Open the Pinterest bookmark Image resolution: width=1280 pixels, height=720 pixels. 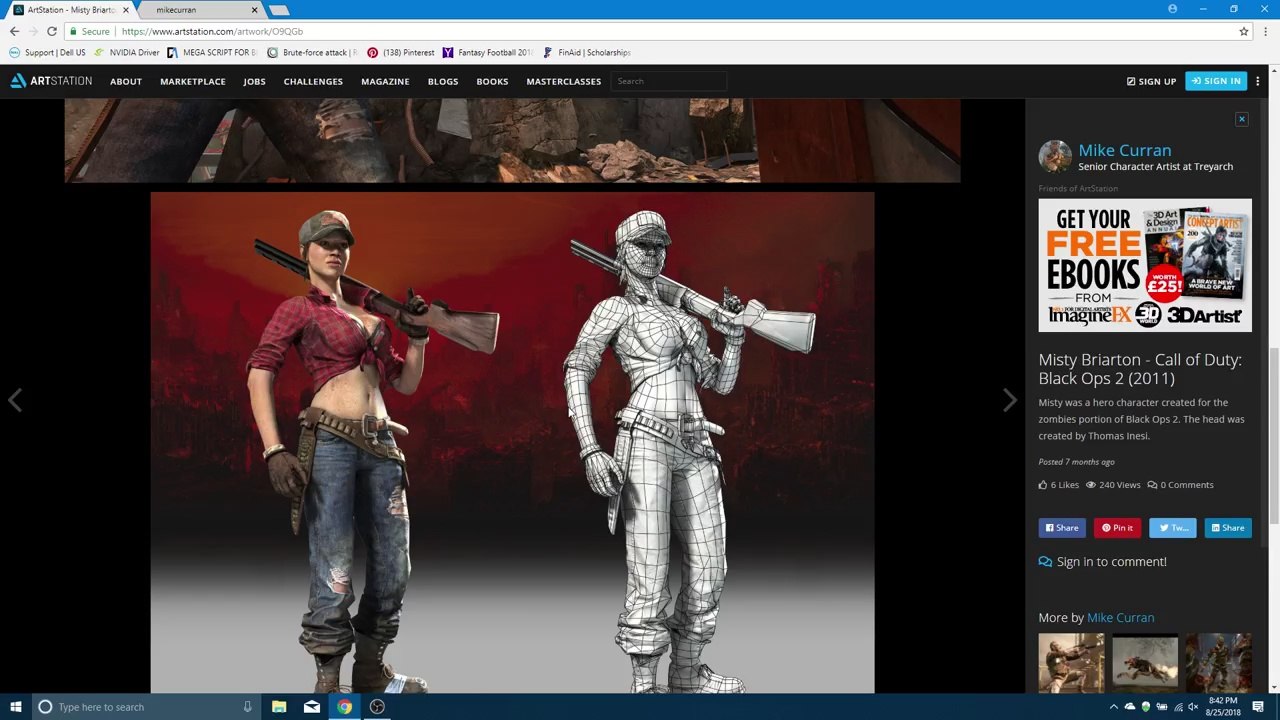click(x=401, y=52)
